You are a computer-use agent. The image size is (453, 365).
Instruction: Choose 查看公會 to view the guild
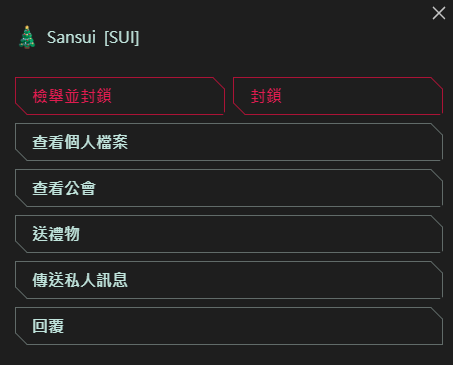tap(229, 188)
